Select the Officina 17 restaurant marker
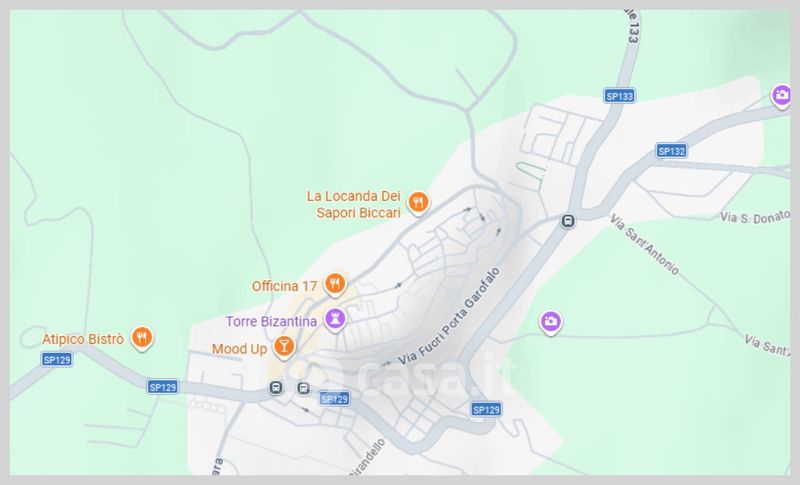800x485 pixels. pos(335,284)
